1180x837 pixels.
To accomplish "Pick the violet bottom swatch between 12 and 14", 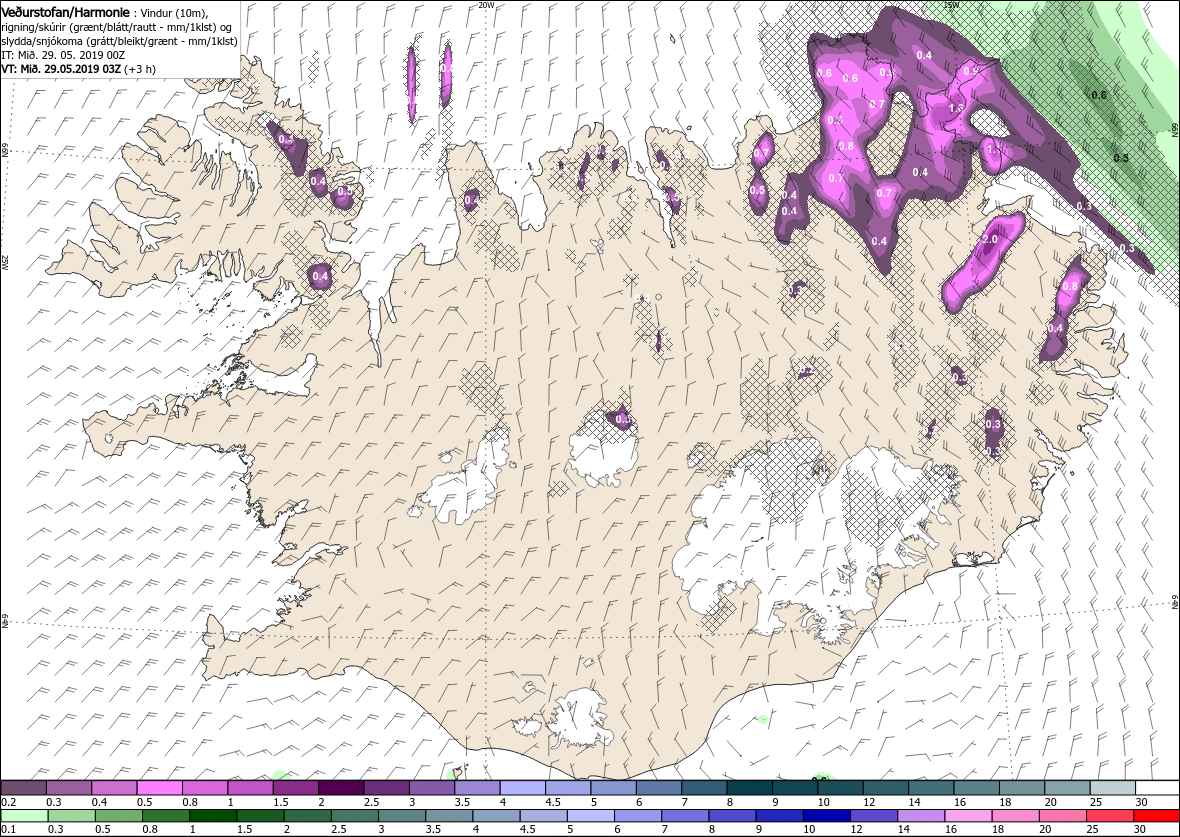I will (873, 816).
